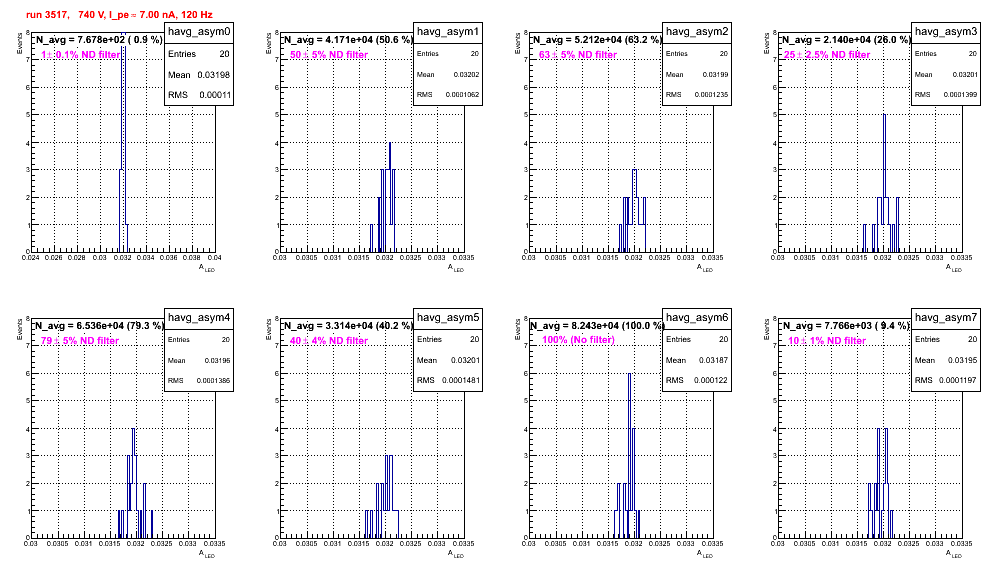Select the 79± 5% ND filter label
Screen dimensions: 996x572
coord(80,341)
